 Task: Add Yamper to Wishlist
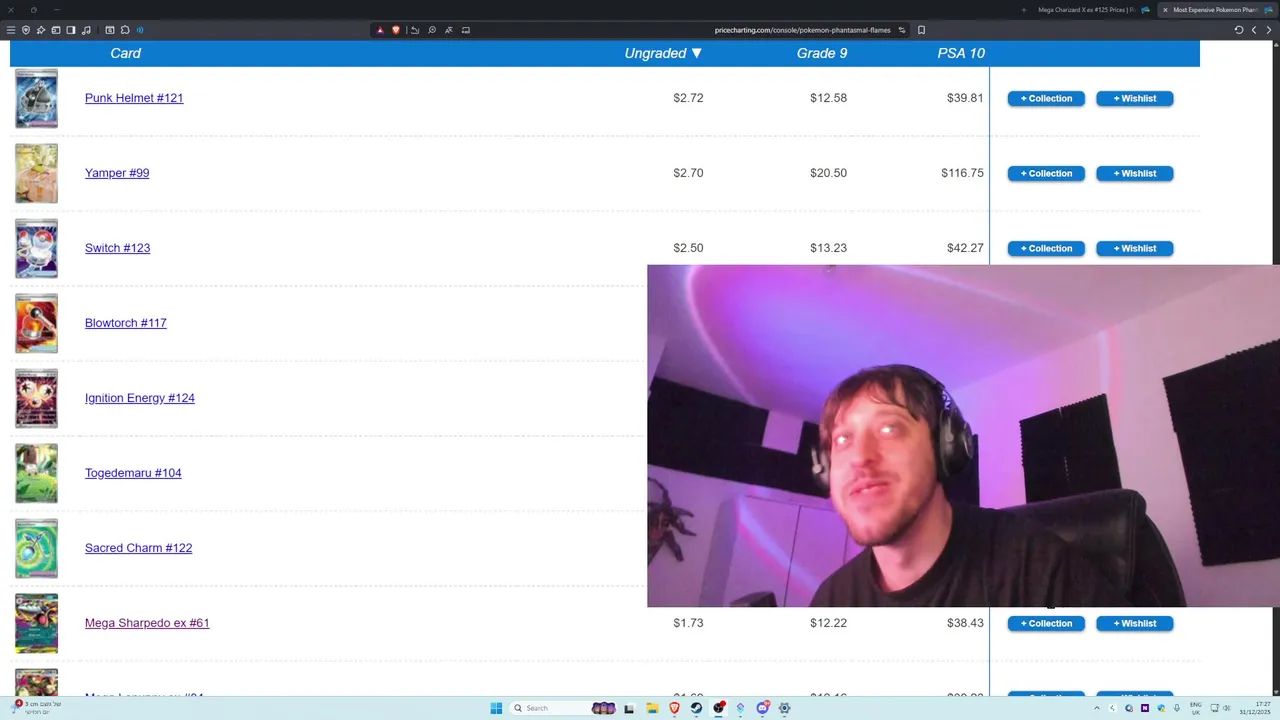click(x=1135, y=173)
